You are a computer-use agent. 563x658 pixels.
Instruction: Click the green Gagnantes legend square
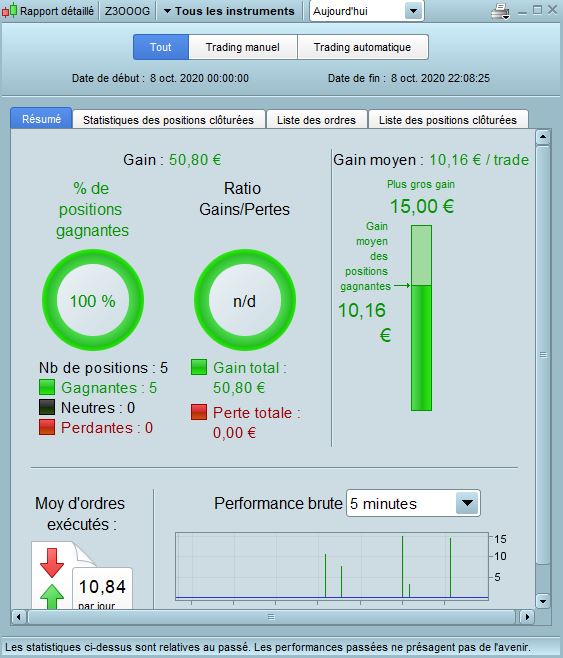pos(47,387)
